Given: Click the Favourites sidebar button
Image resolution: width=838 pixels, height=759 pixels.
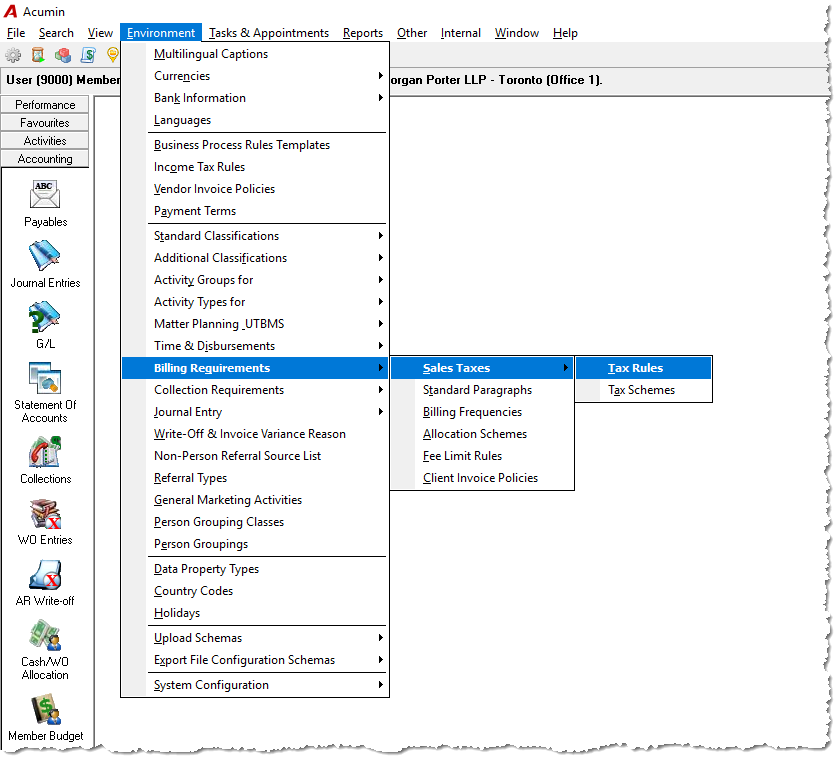Looking at the screenshot, I should 45,123.
